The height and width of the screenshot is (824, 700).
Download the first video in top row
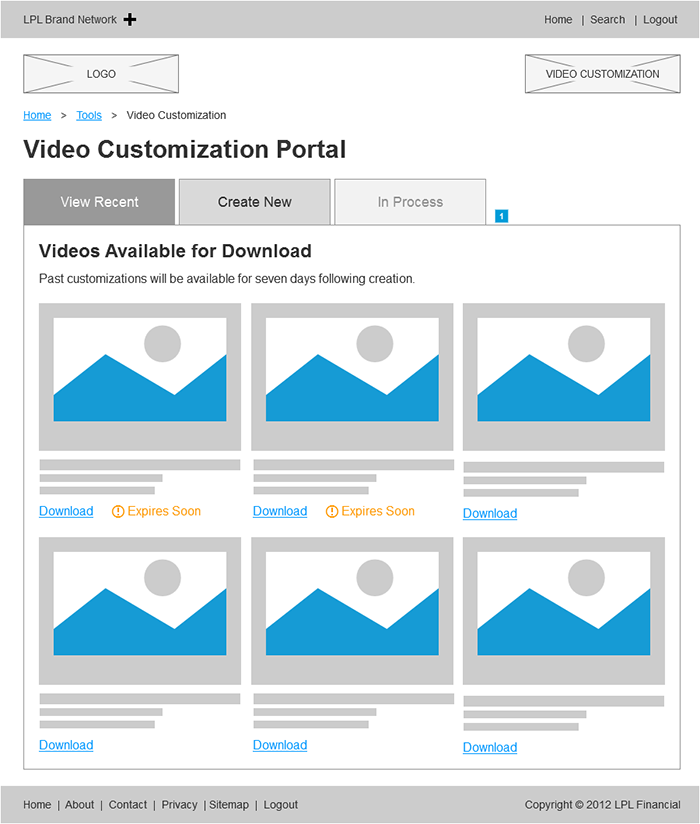coord(66,511)
